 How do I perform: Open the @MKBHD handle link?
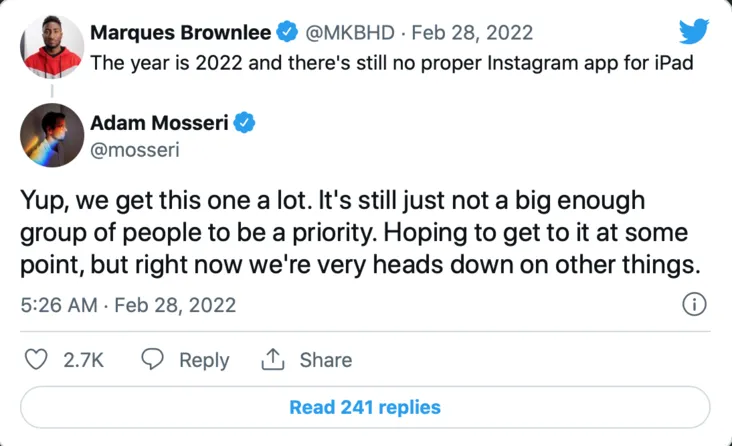[x=346, y=33]
